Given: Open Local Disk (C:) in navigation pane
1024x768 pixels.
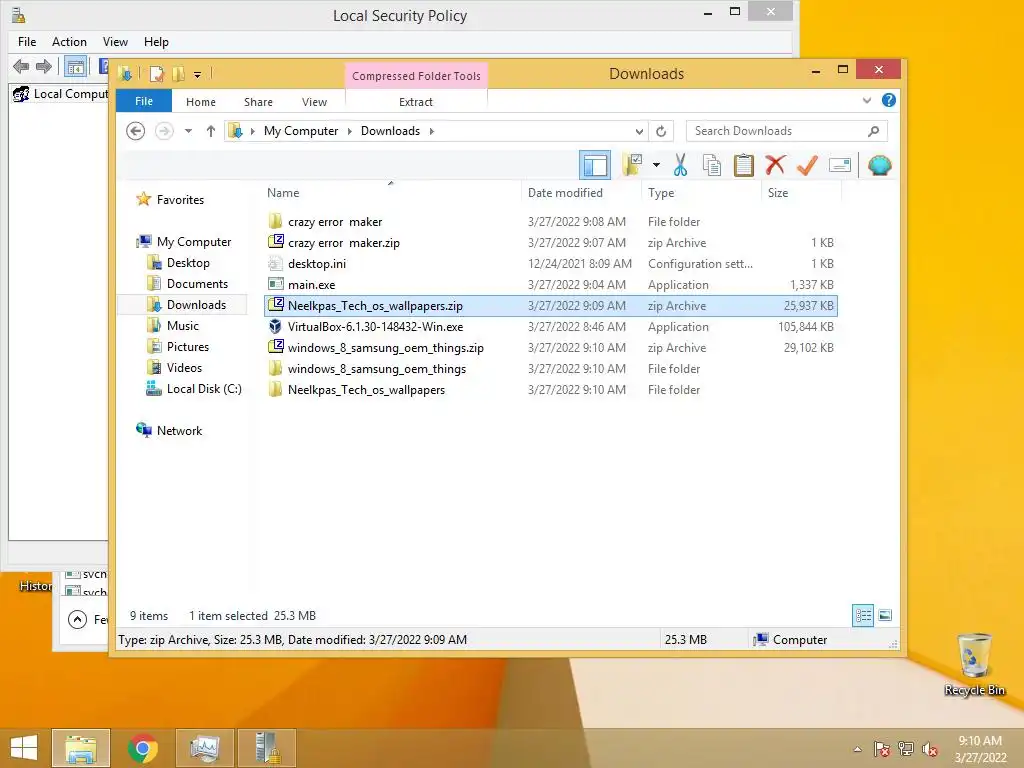Looking at the screenshot, I should click(x=194, y=389).
